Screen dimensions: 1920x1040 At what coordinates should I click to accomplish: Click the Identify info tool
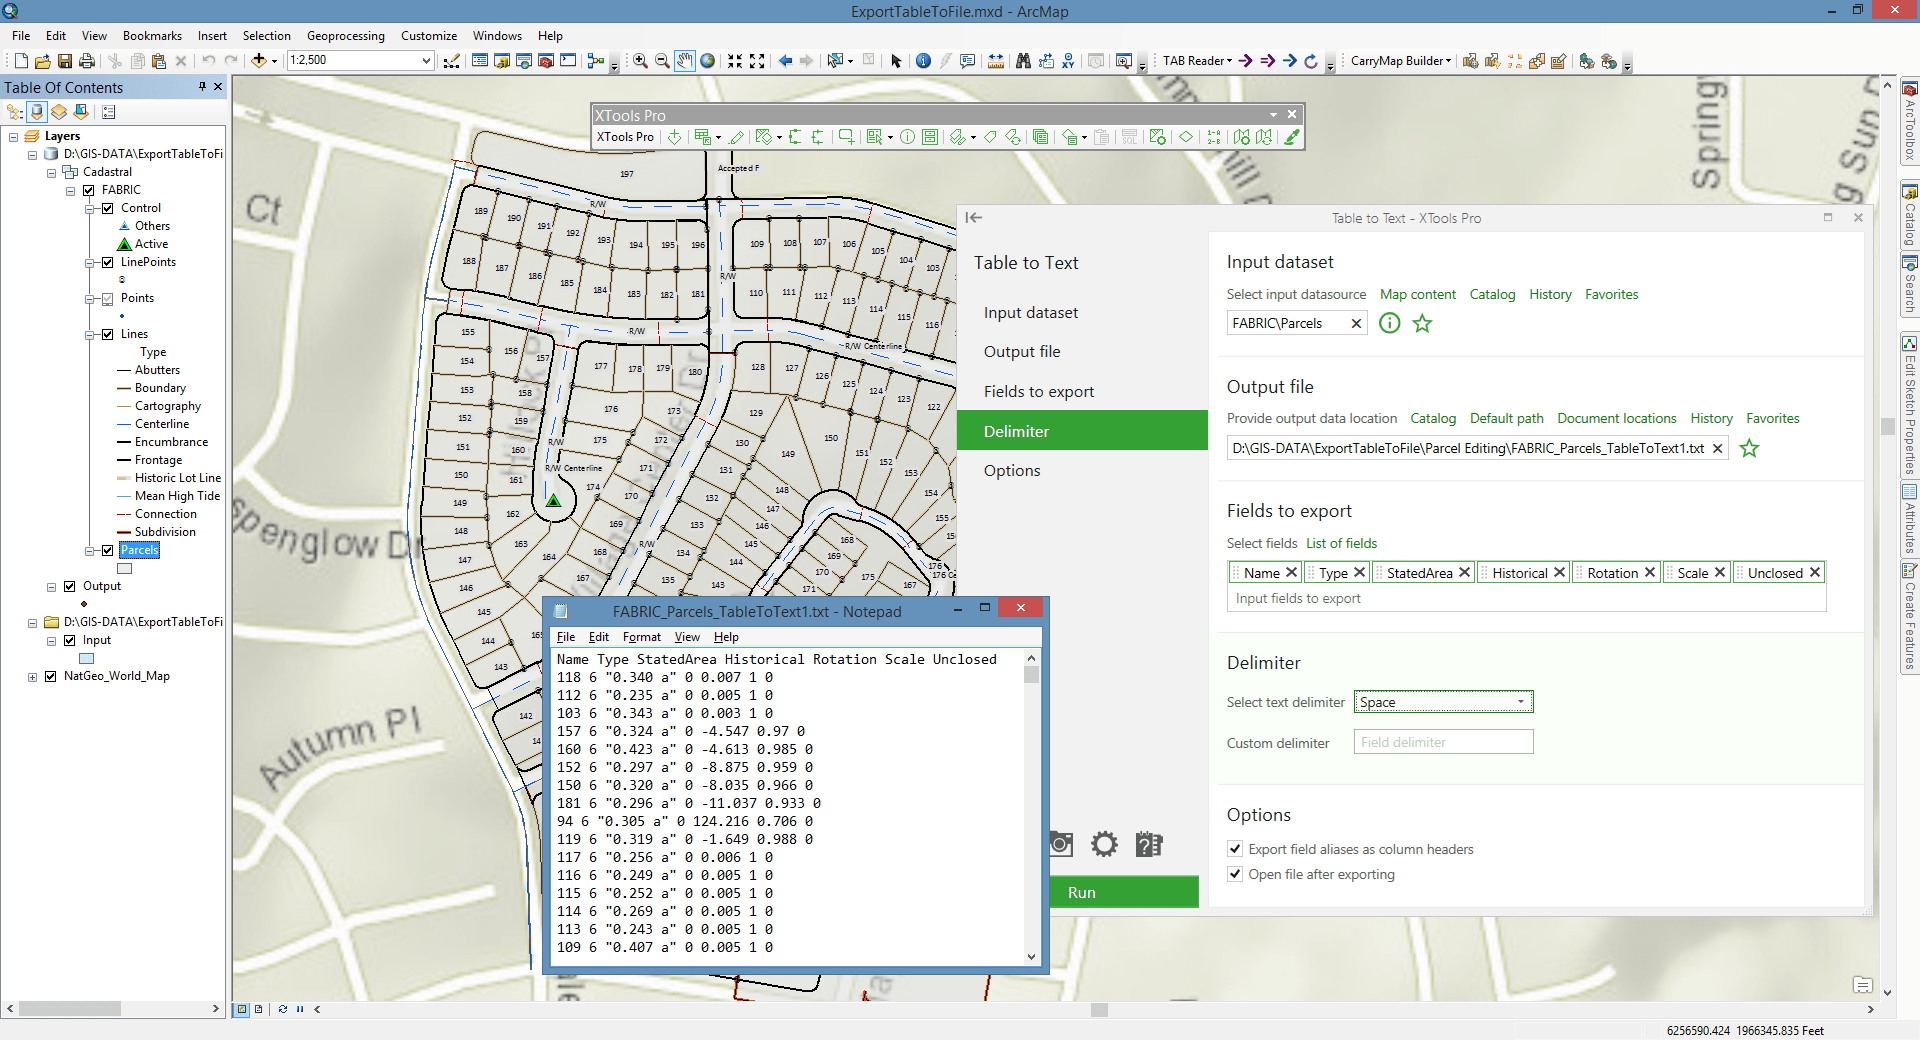tap(923, 61)
